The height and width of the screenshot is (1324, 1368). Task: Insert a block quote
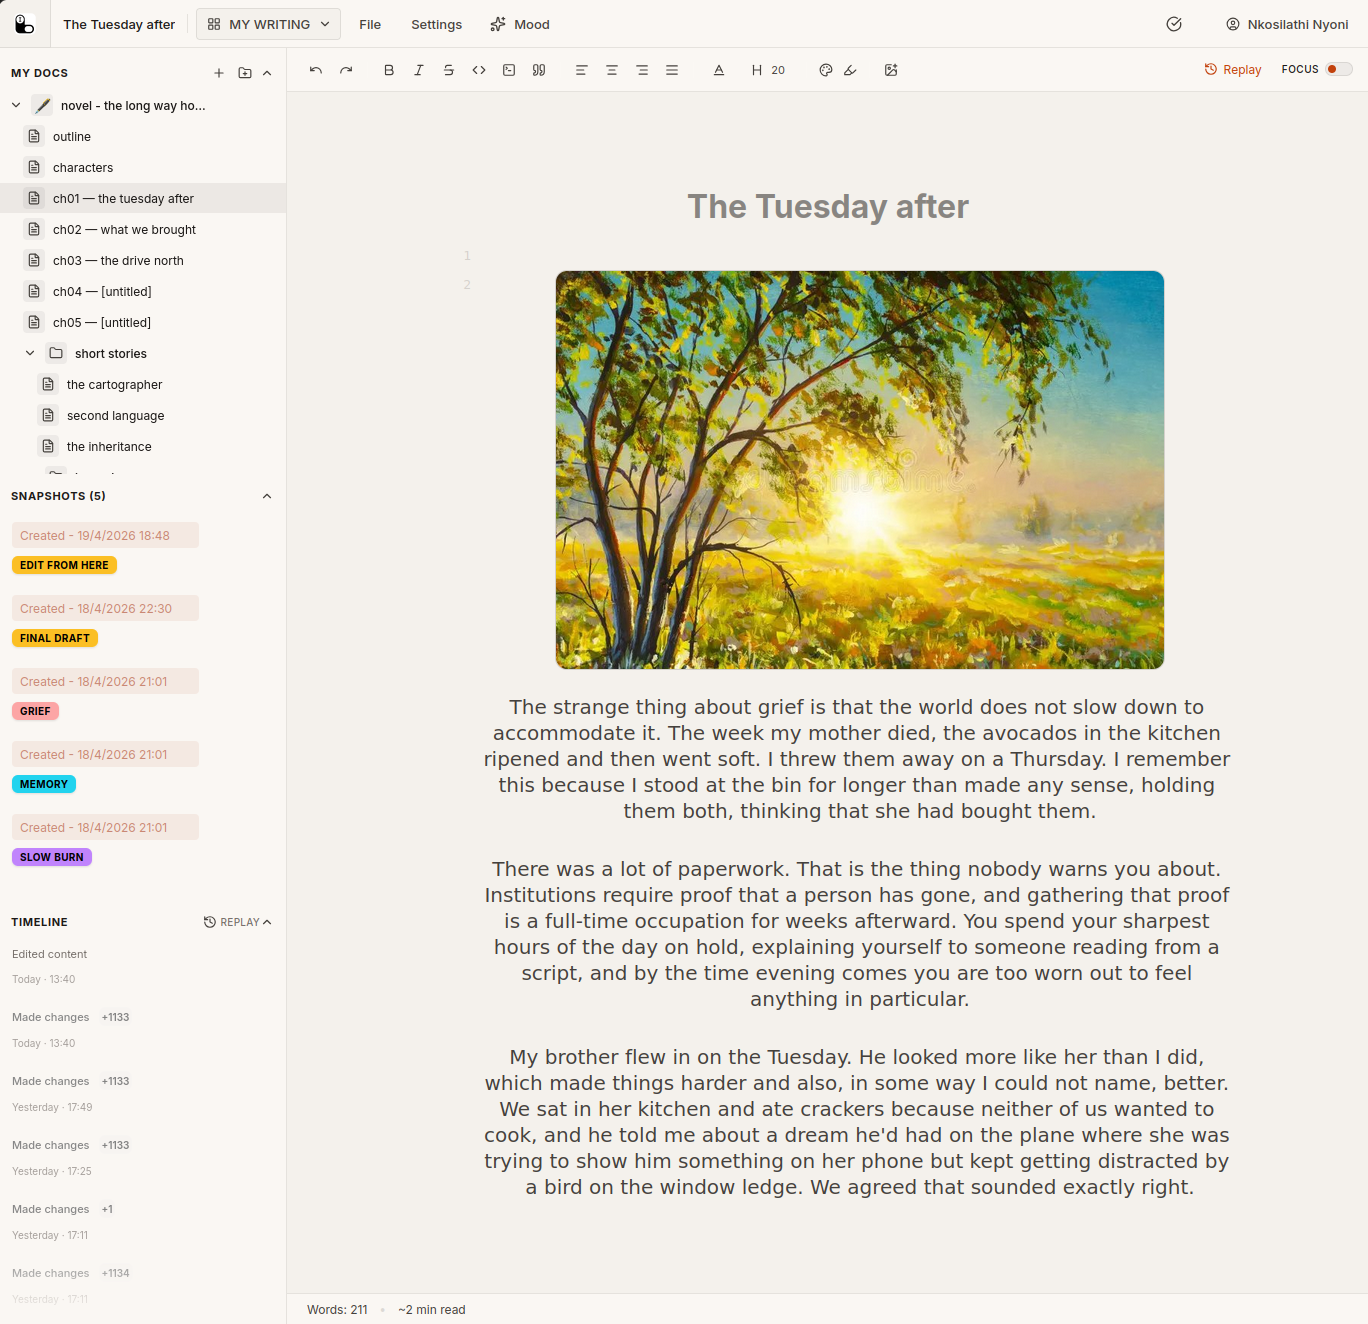[539, 70]
